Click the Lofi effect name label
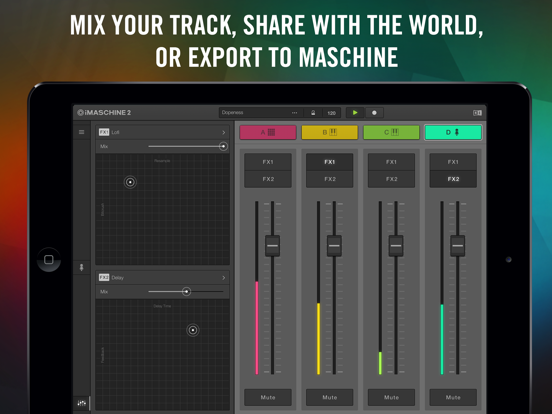 click(115, 132)
